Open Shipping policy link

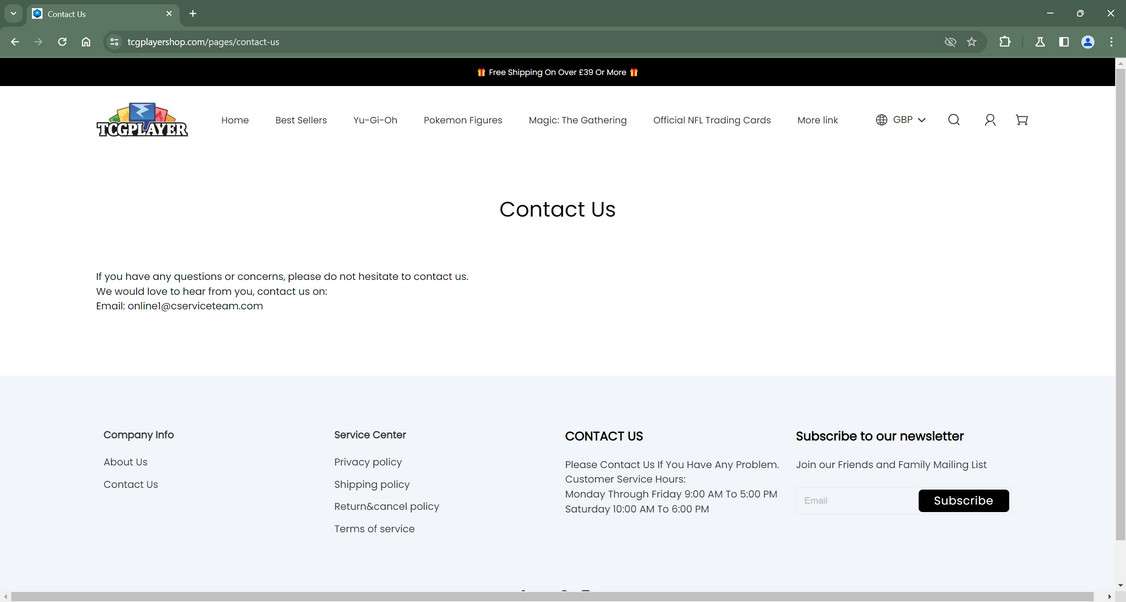tap(372, 484)
